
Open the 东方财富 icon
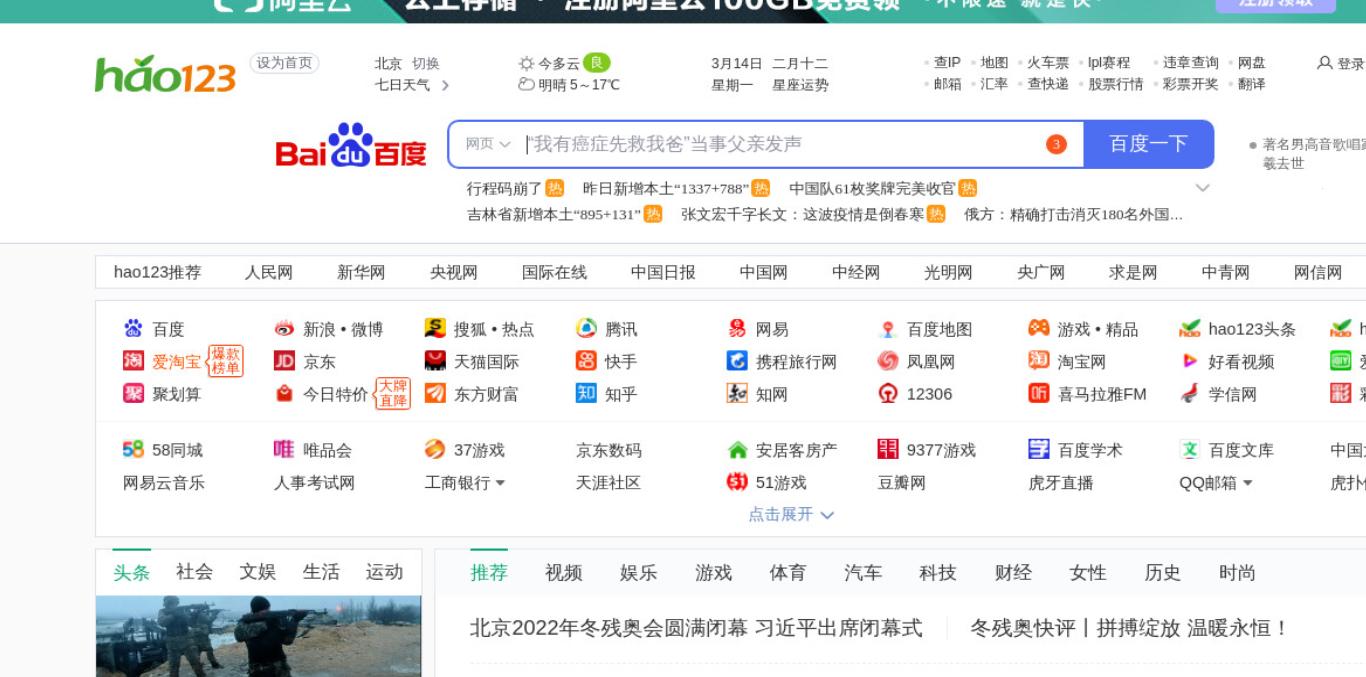[x=435, y=393]
